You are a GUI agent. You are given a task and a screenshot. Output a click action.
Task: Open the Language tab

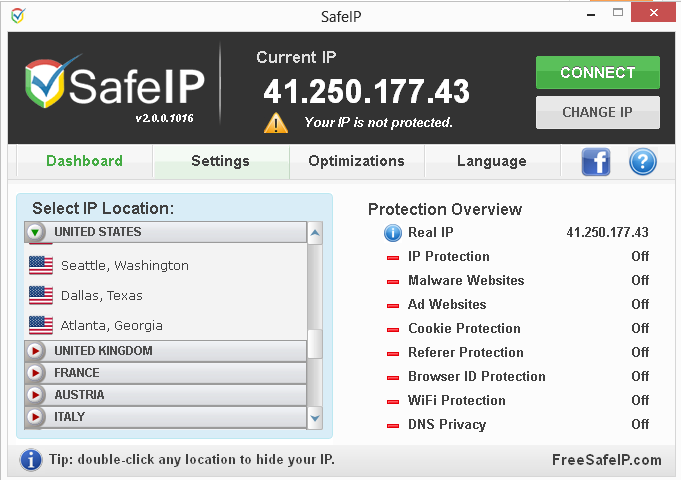(492, 161)
